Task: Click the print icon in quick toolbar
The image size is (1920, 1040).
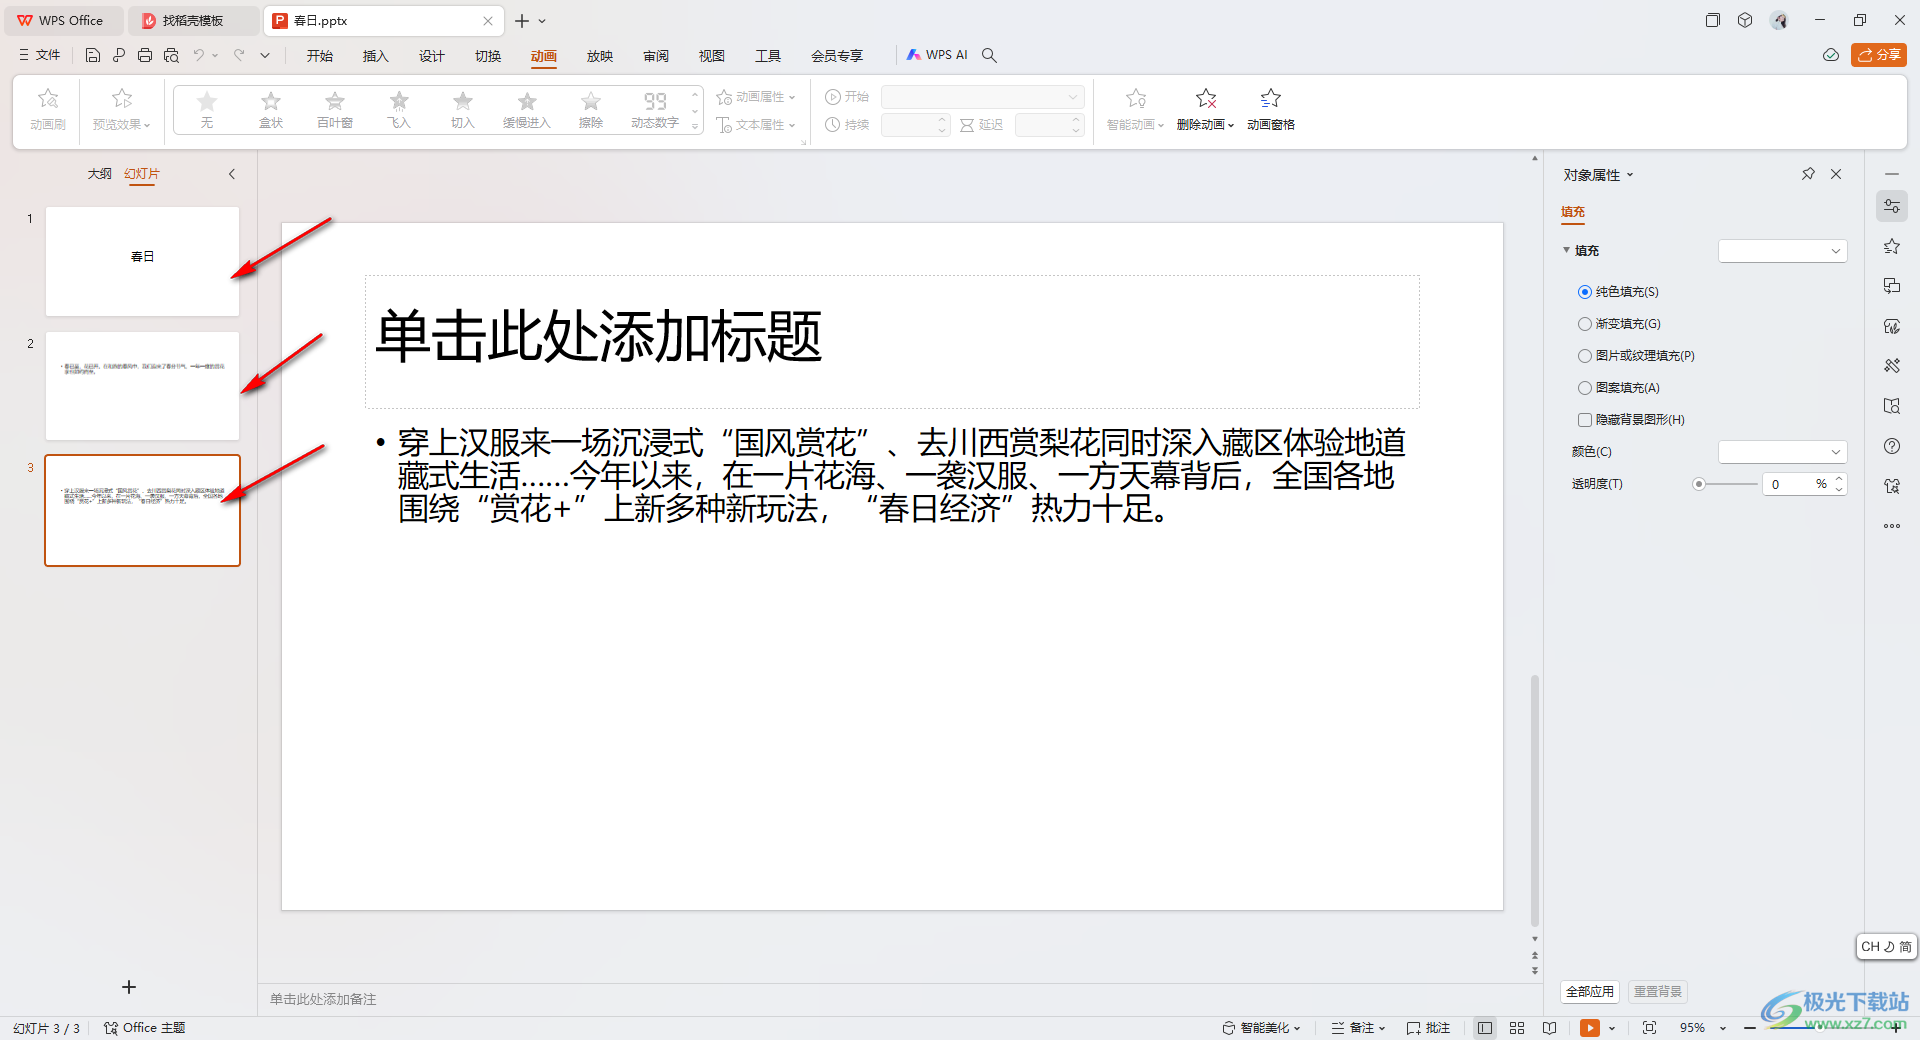Action: click(x=145, y=56)
